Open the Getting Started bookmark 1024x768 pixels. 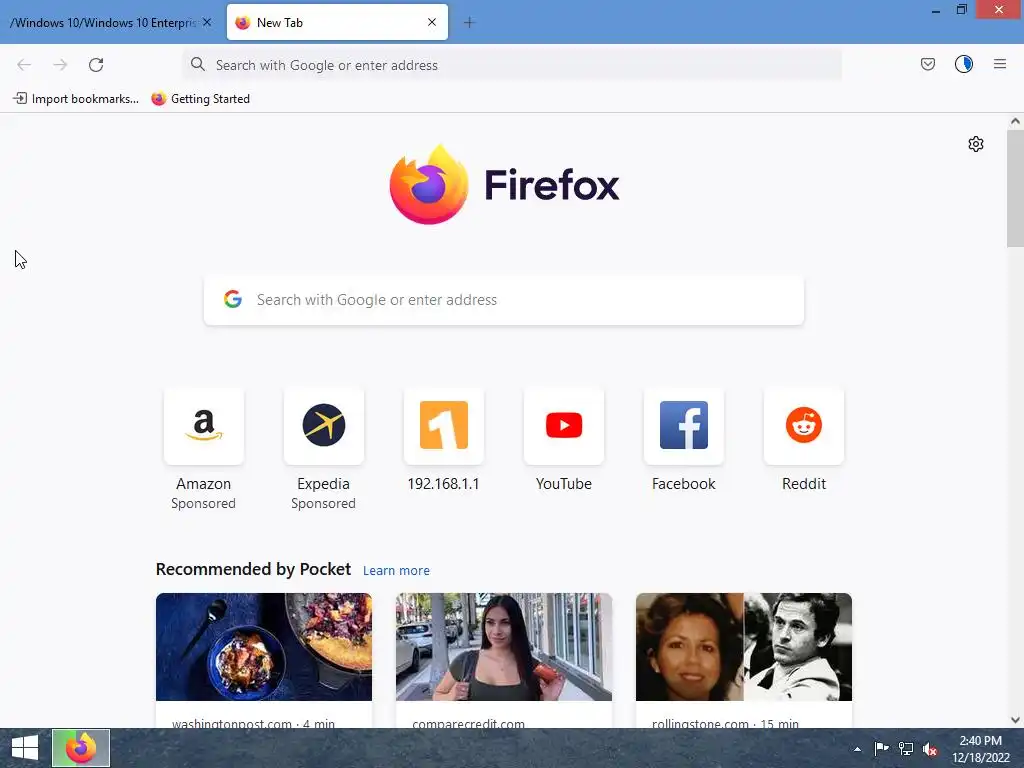point(200,99)
